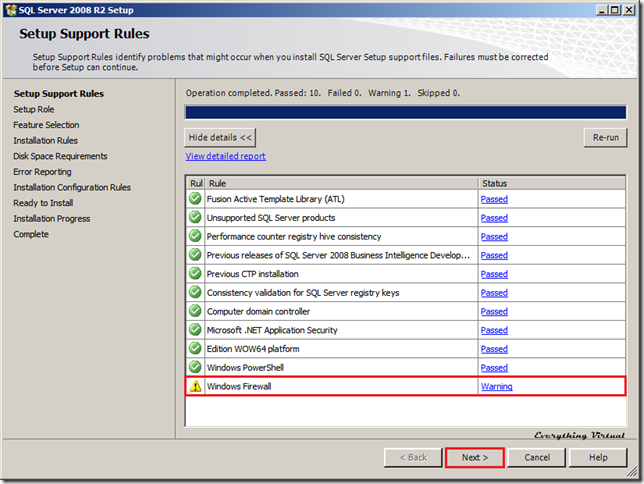Viewport: 644px width, 484px height.
Task: Click the narrow Rul column header
Action: pos(196,183)
